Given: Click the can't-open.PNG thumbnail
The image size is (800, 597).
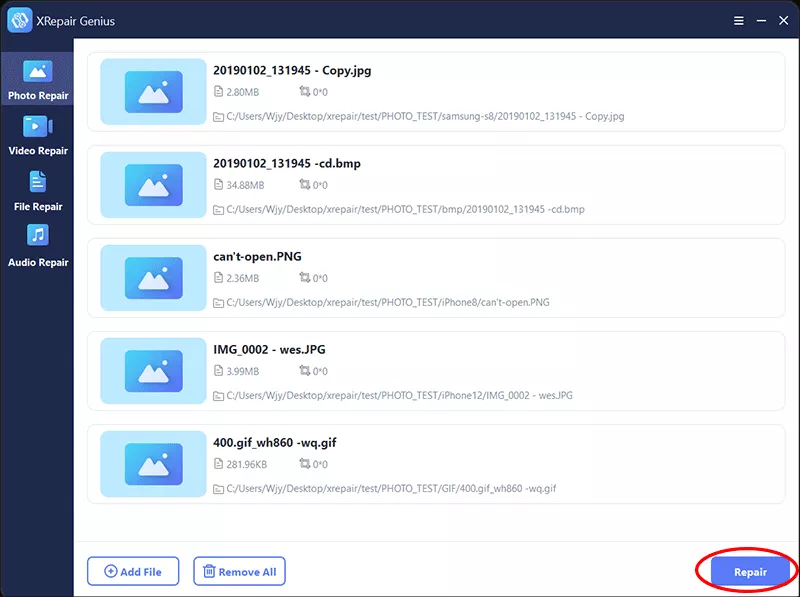Looking at the screenshot, I should click(x=153, y=277).
